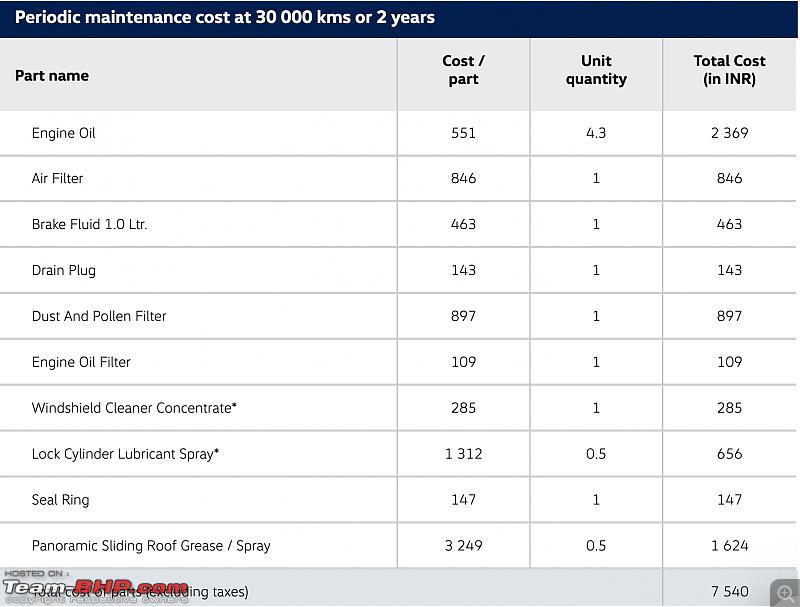Viewport: 800px width, 607px height.
Task: Select the 'Engine Oil' row label
Action: pyautogui.click(x=64, y=133)
